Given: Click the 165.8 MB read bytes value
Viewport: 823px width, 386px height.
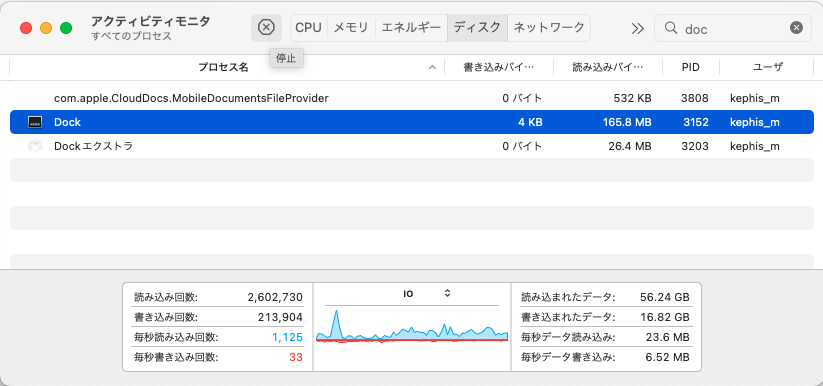Looking at the screenshot, I should pyautogui.click(x=627, y=122).
